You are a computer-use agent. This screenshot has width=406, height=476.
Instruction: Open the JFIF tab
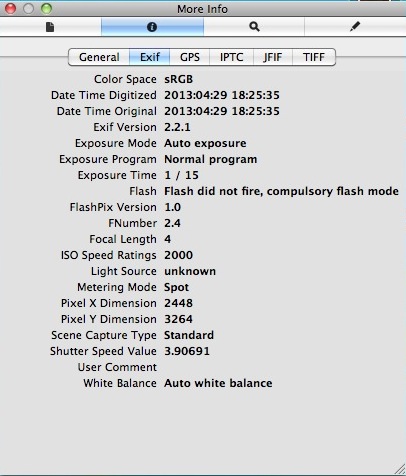point(273,57)
